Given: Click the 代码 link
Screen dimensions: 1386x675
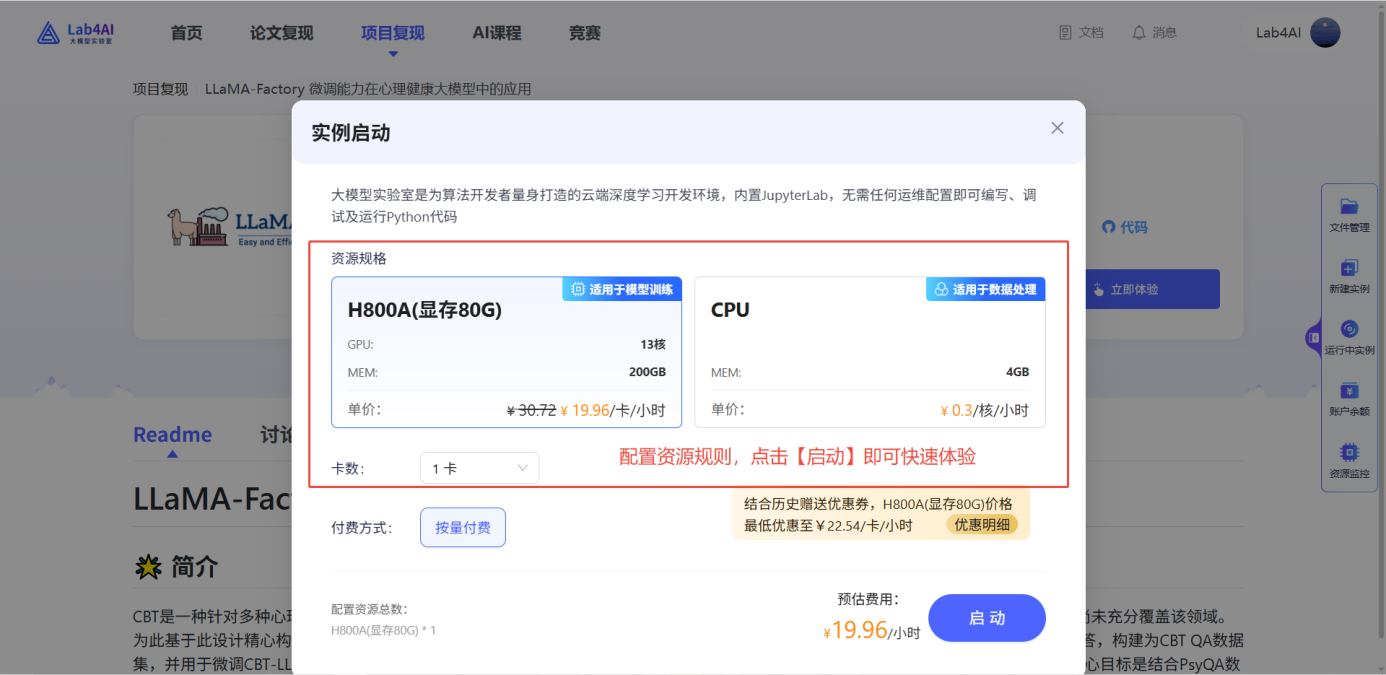Looking at the screenshot, I should (1124, 227).
